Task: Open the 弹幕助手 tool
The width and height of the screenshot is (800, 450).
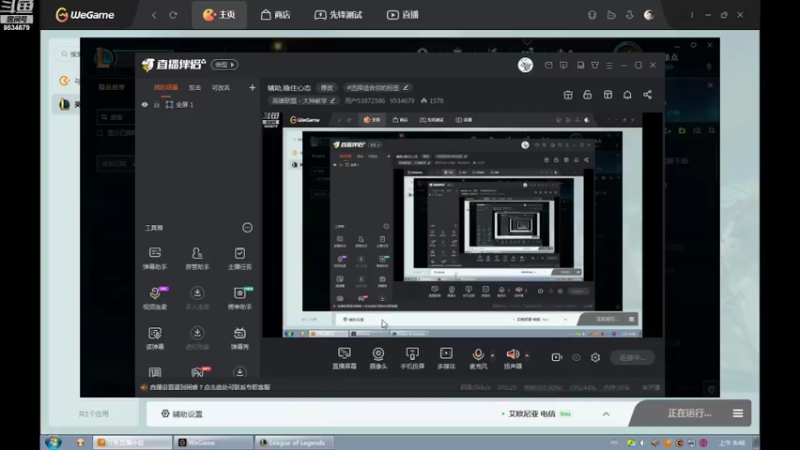Action: (x=155, y=258)
